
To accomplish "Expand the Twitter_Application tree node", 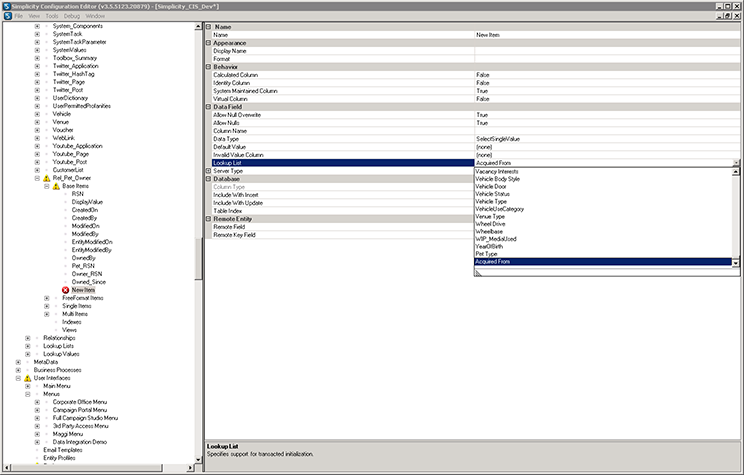I will pyautogui.click(x=38, y=65).
